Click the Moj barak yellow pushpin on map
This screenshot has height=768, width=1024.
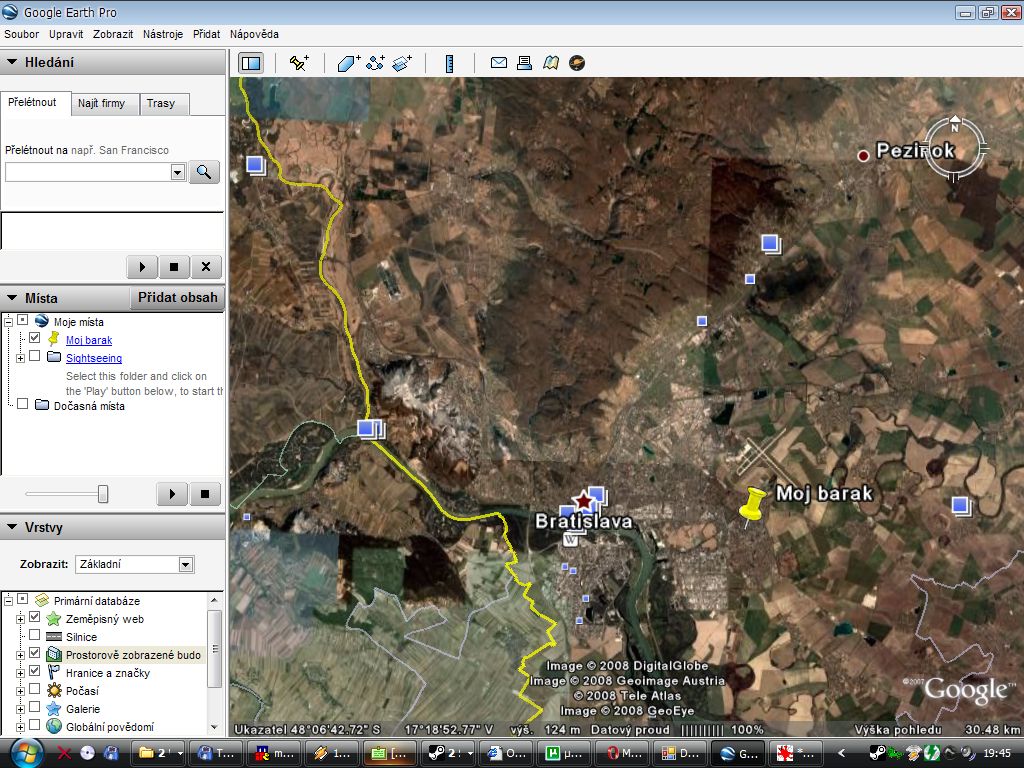pyautogui.click(x=752, y=506)
